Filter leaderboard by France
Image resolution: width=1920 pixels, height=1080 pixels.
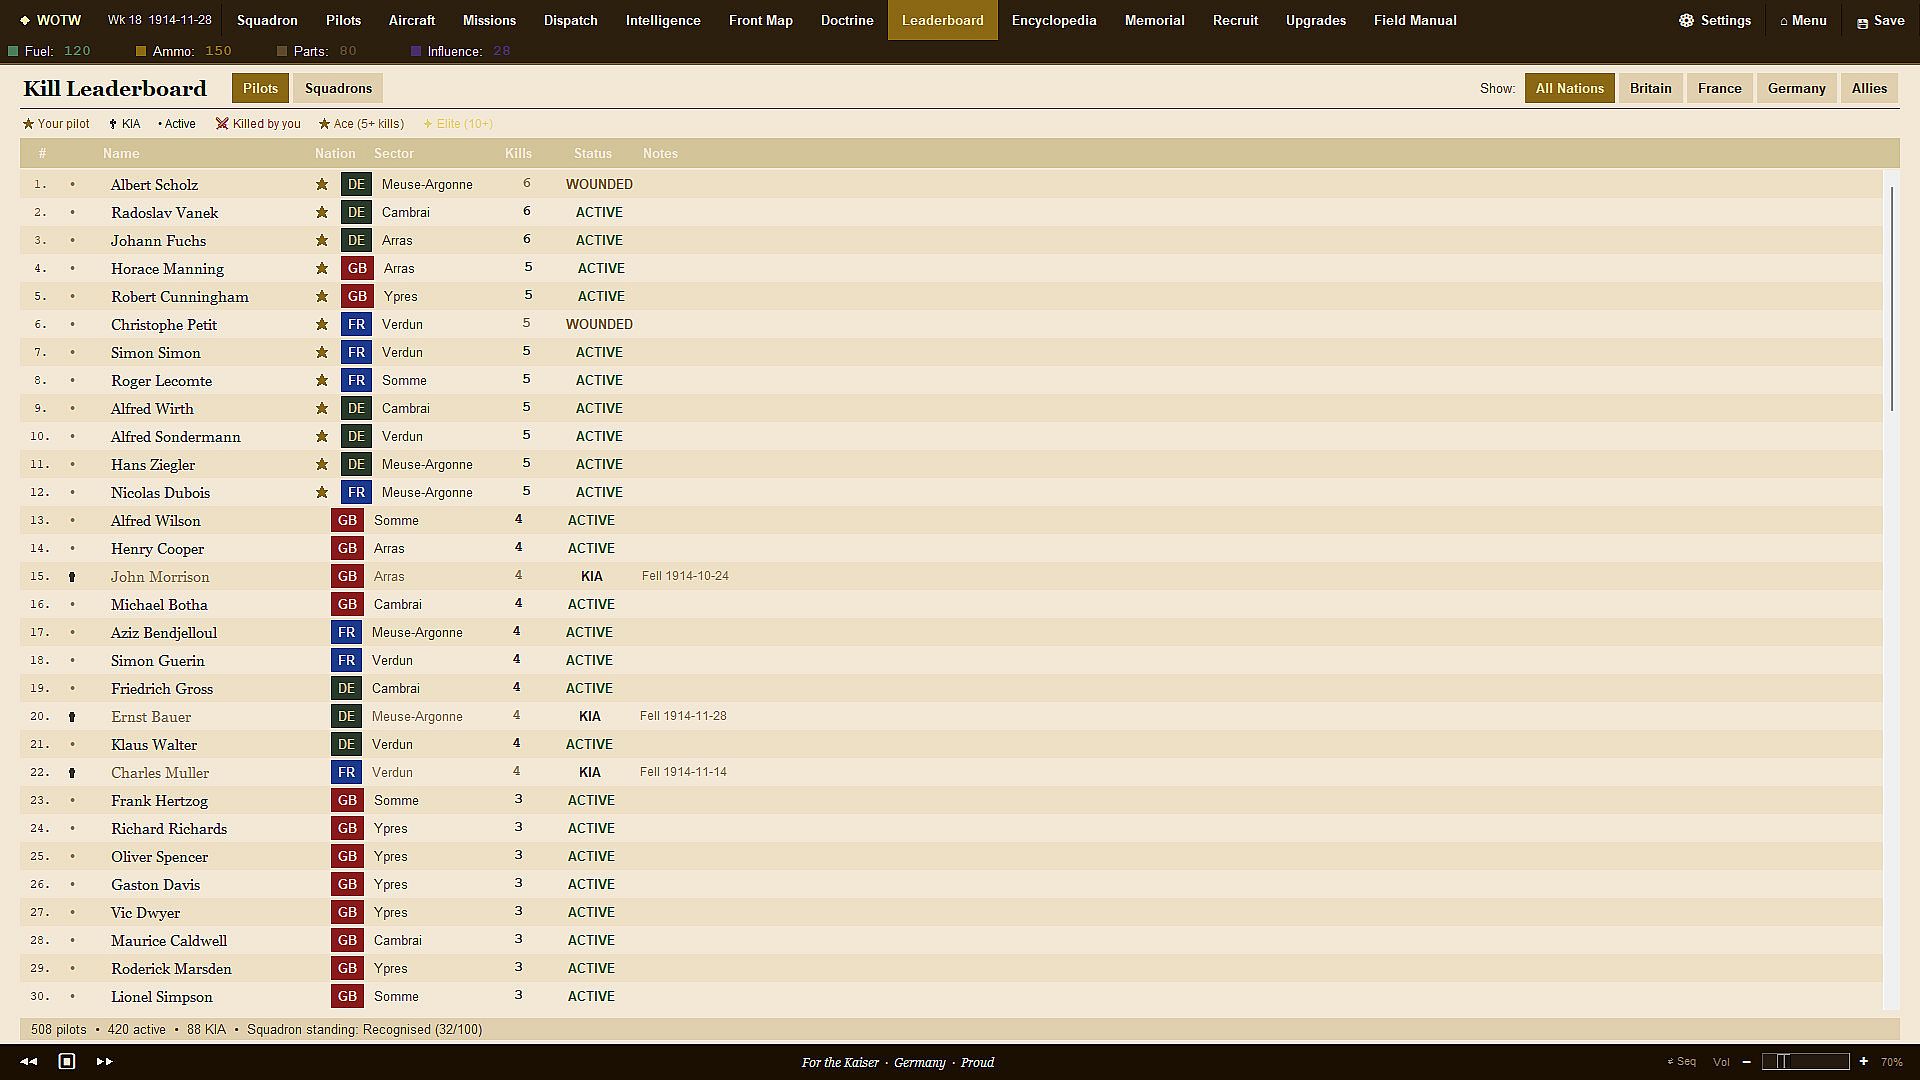click(x=1719, y=88)
